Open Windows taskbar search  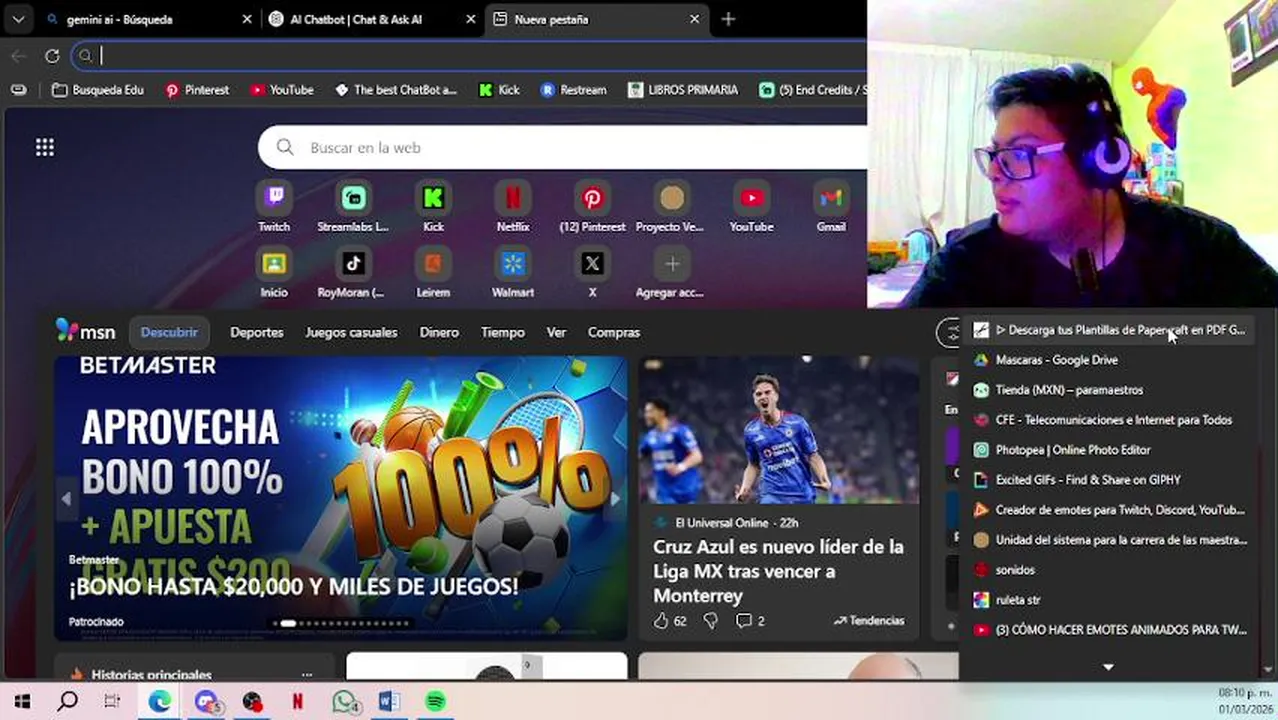coord(67,702)
